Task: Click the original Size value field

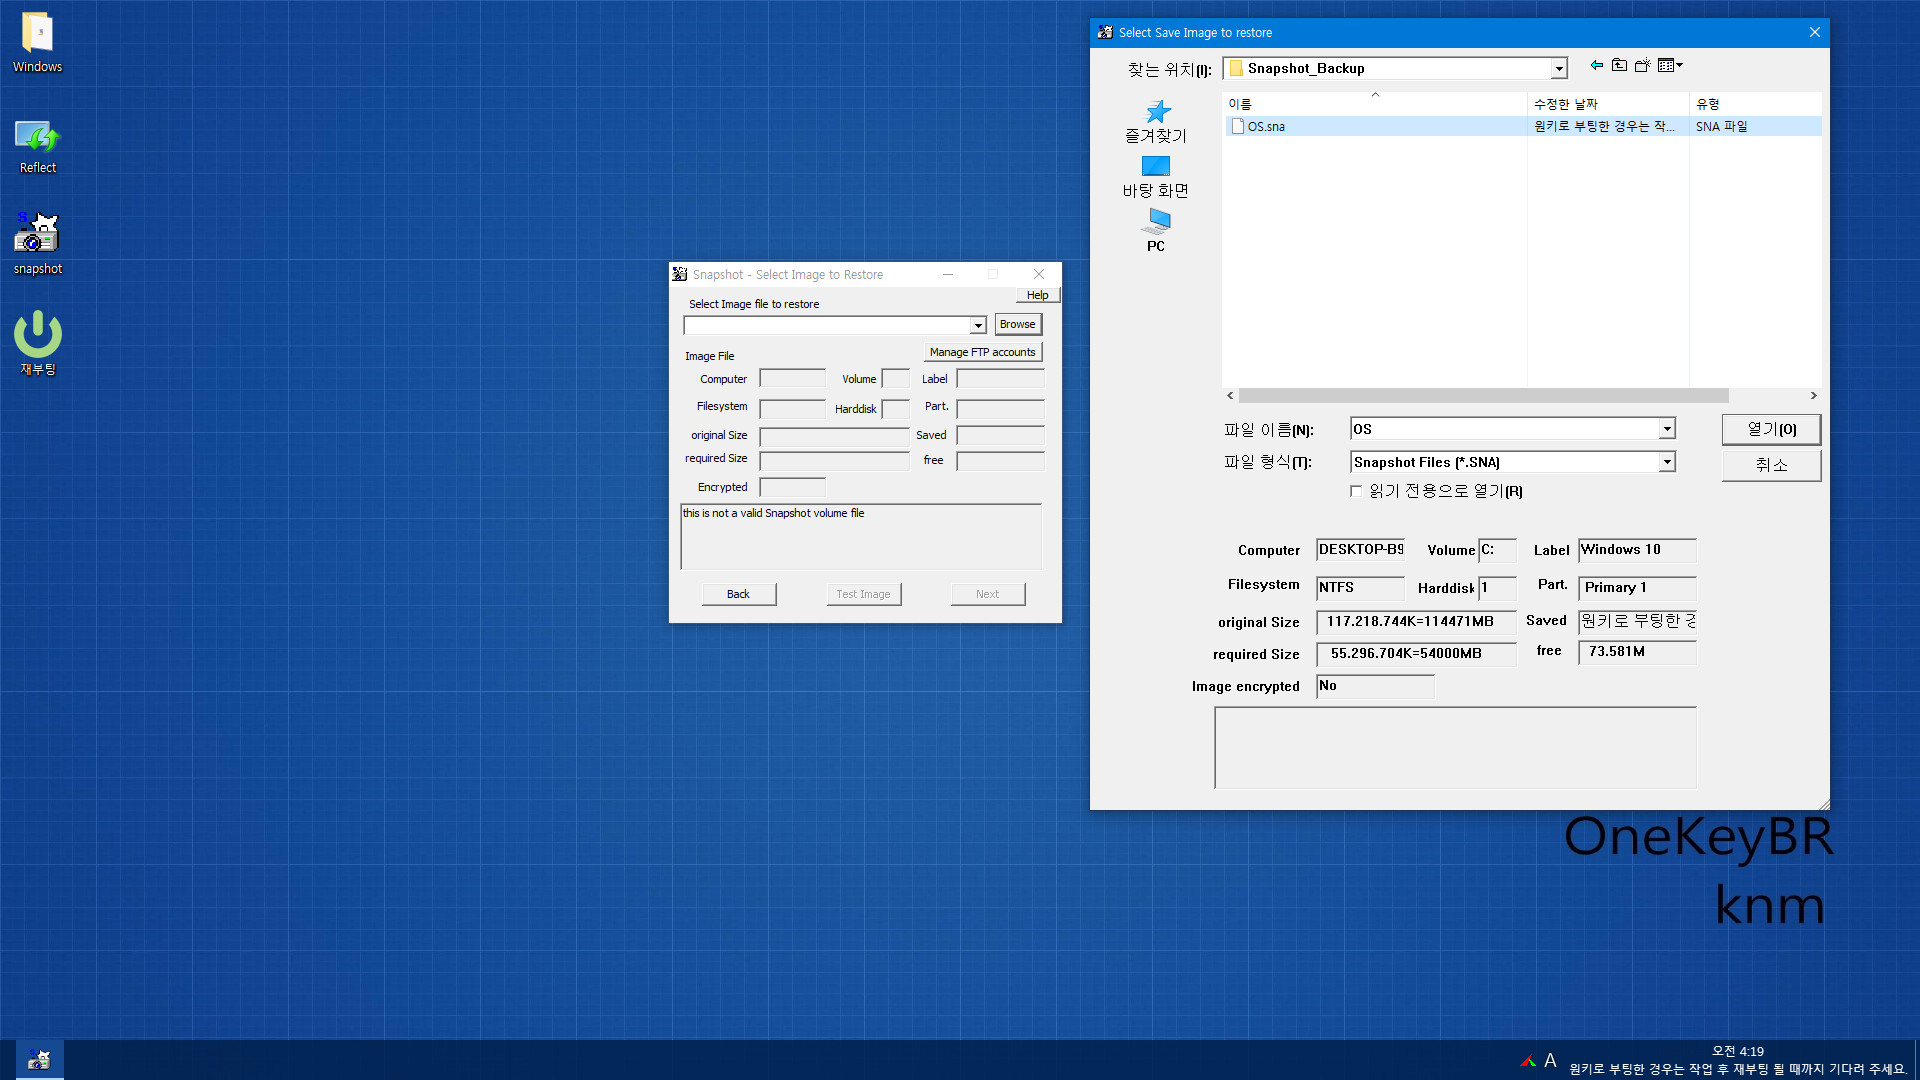Action: click(x=1416, y=622)
